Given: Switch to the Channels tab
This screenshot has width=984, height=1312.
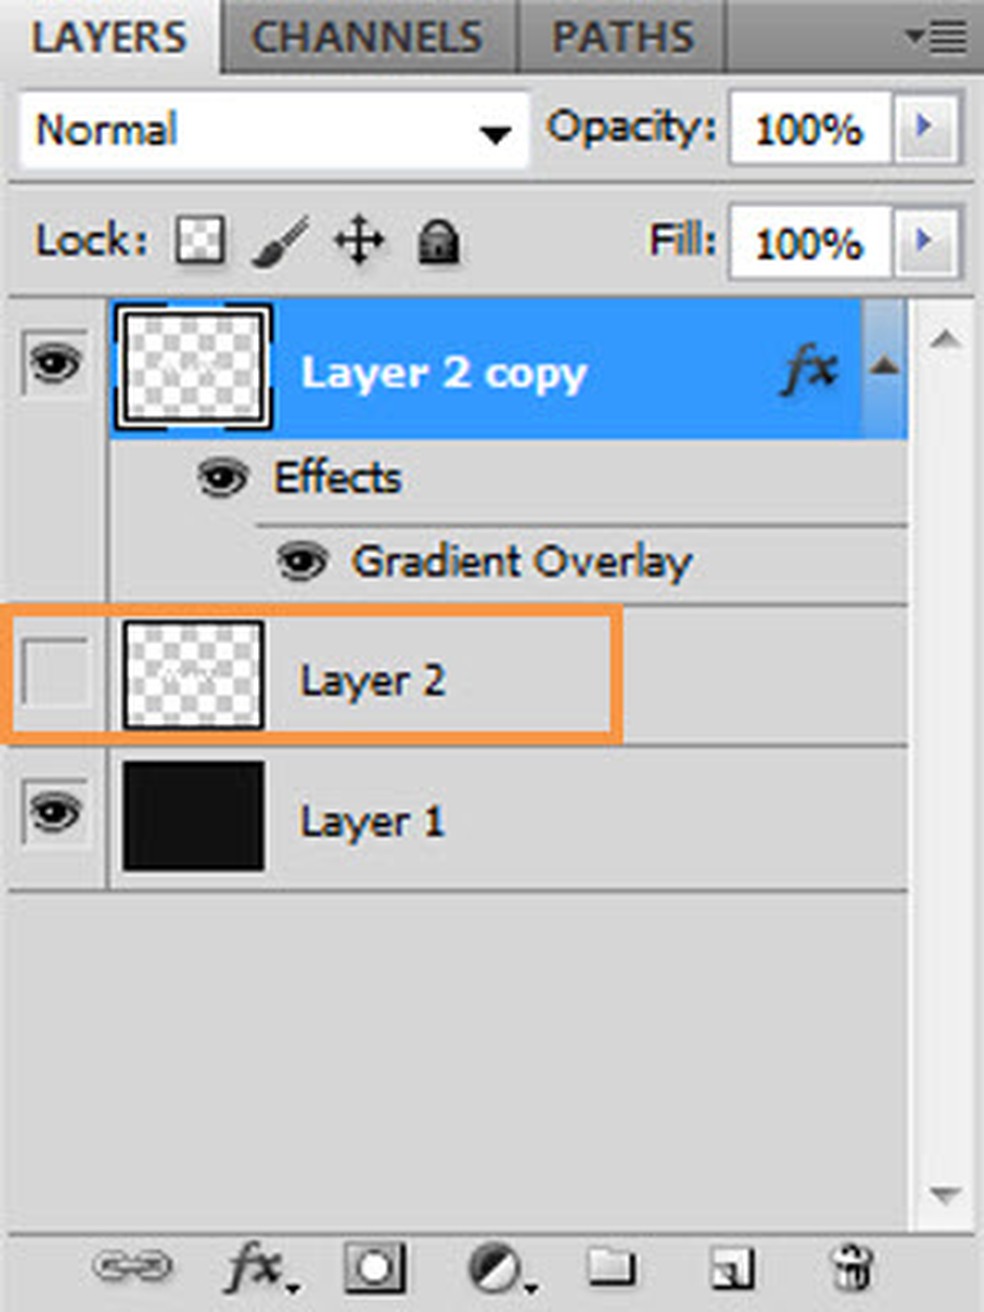Looking at the screenshot, I should coord(367,38).
